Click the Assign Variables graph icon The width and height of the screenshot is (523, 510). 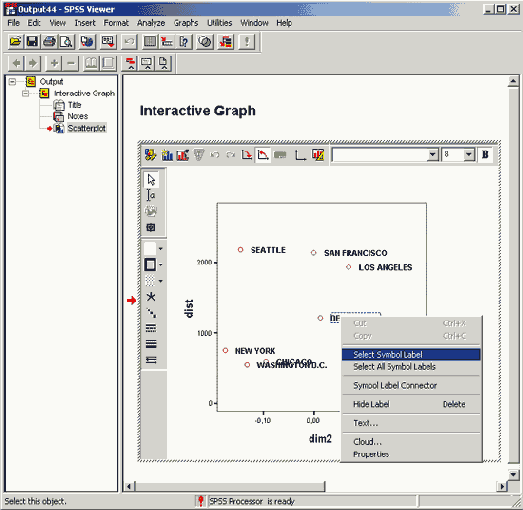click(150, 155)
